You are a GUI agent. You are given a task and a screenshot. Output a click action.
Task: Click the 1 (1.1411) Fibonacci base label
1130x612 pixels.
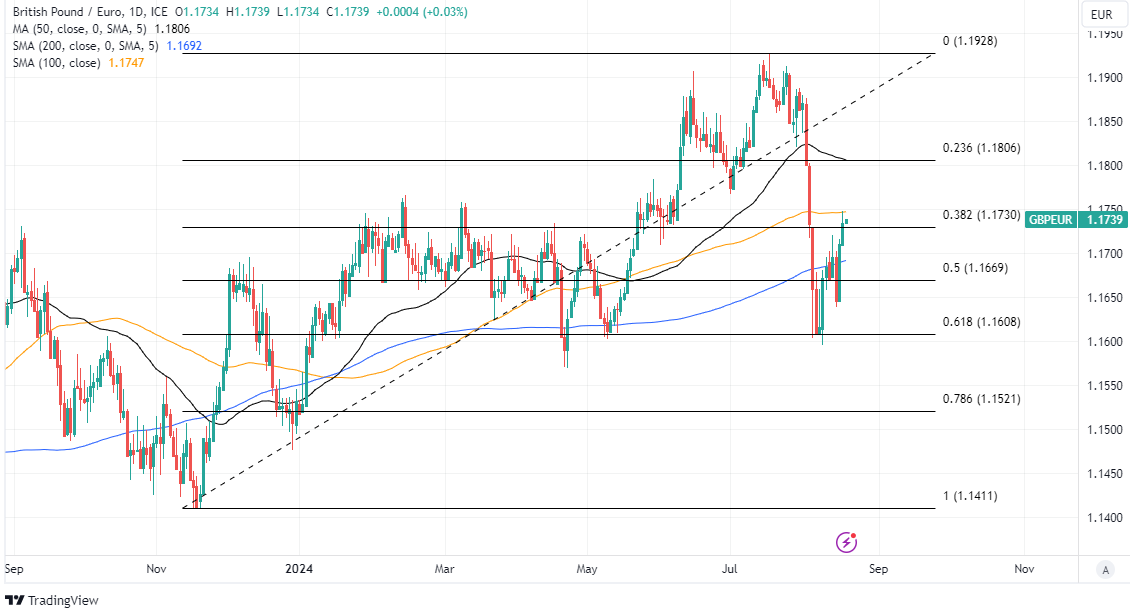tap(971, 496)
